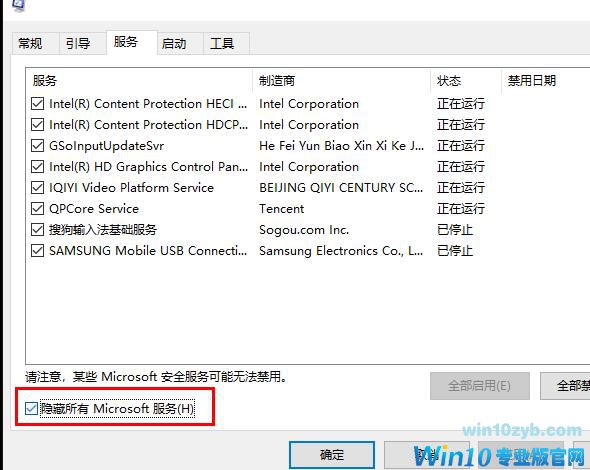Sort list by 制造商 column

[x=342, y=81]
